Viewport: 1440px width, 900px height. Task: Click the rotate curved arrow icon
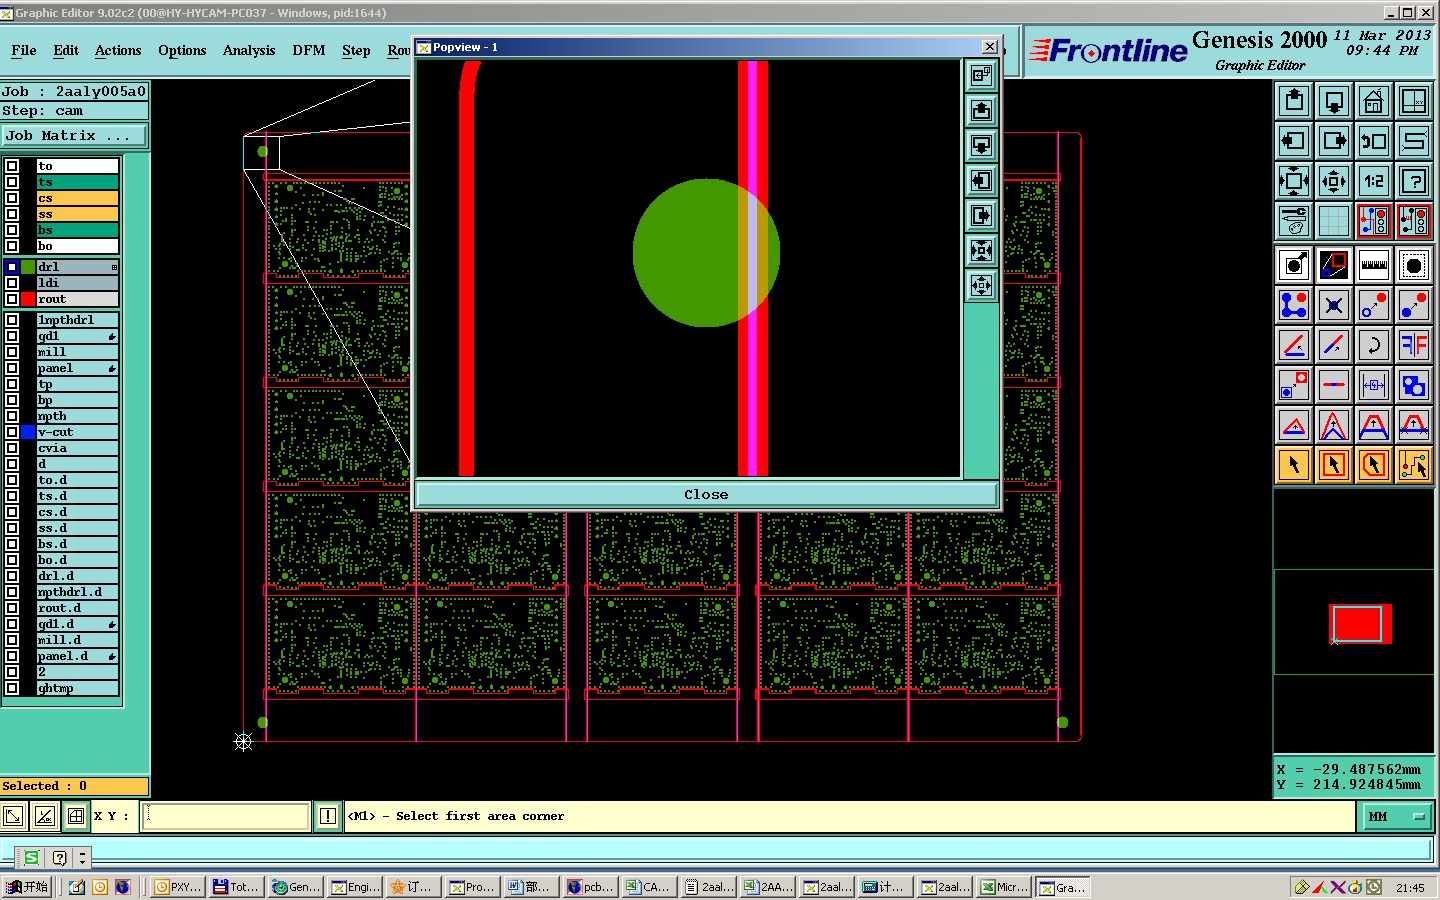pyautogui.click(x=1374, y=345)
